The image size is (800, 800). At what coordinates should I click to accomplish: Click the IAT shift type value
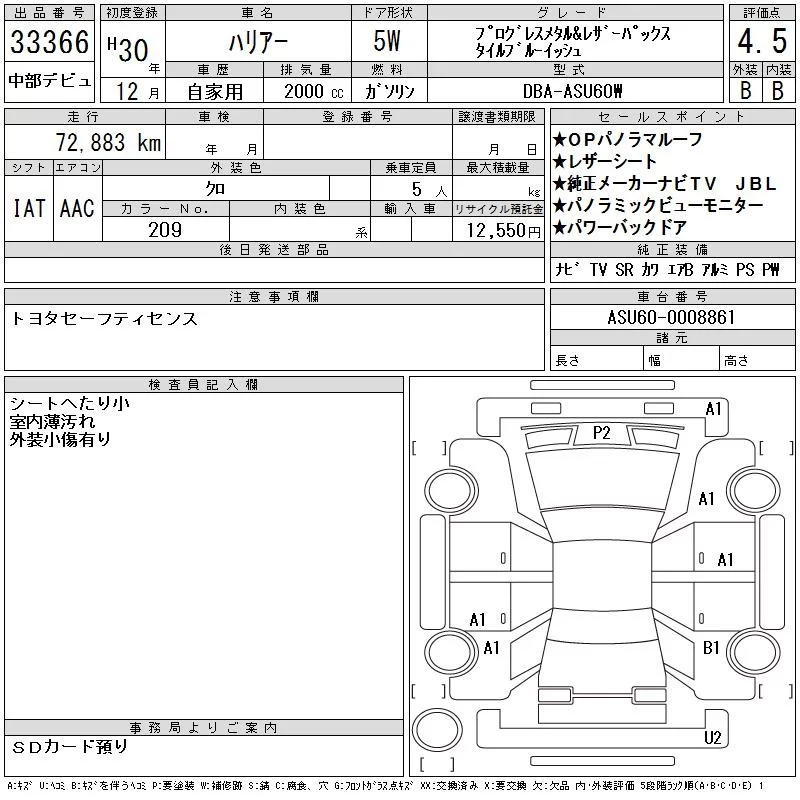pyautogui.click(x=28, y=208)
